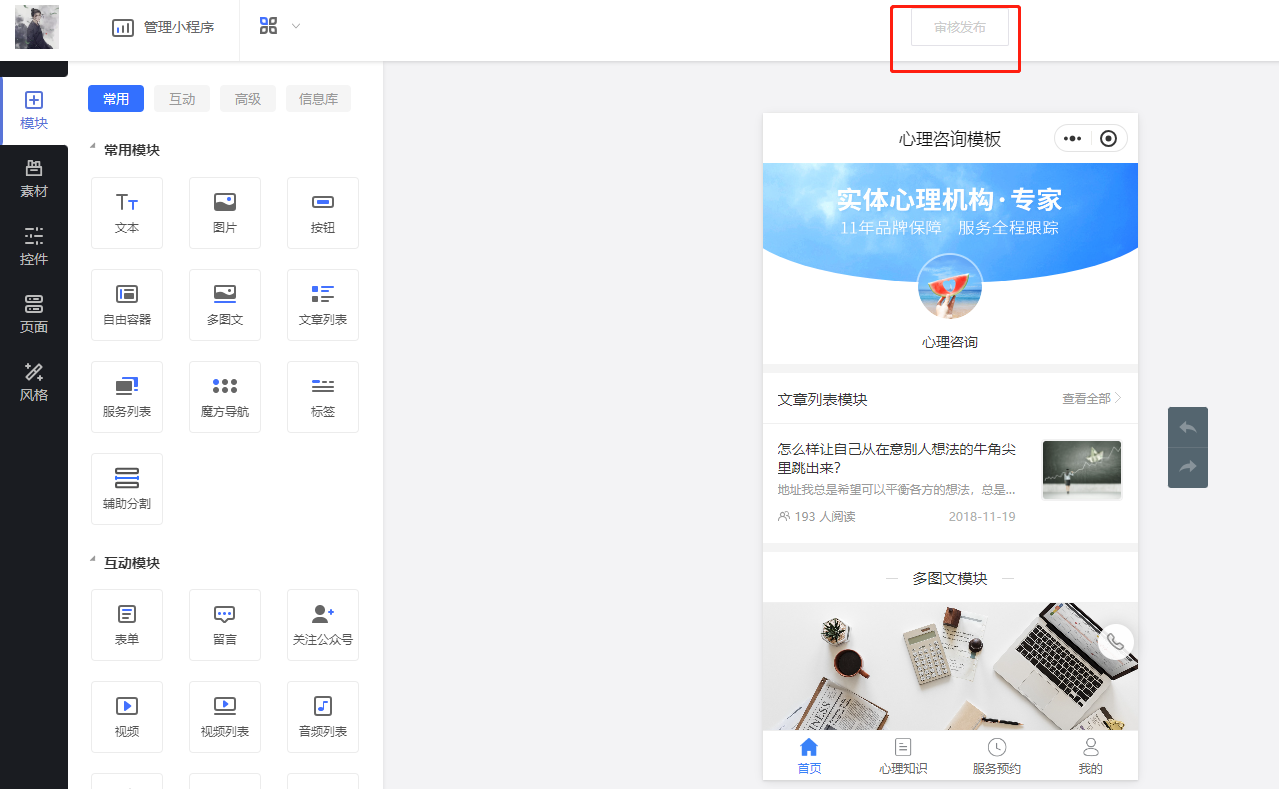Switch to the 信息库 tab
Screen dimensions: 1279x789
tap(318, 99)
